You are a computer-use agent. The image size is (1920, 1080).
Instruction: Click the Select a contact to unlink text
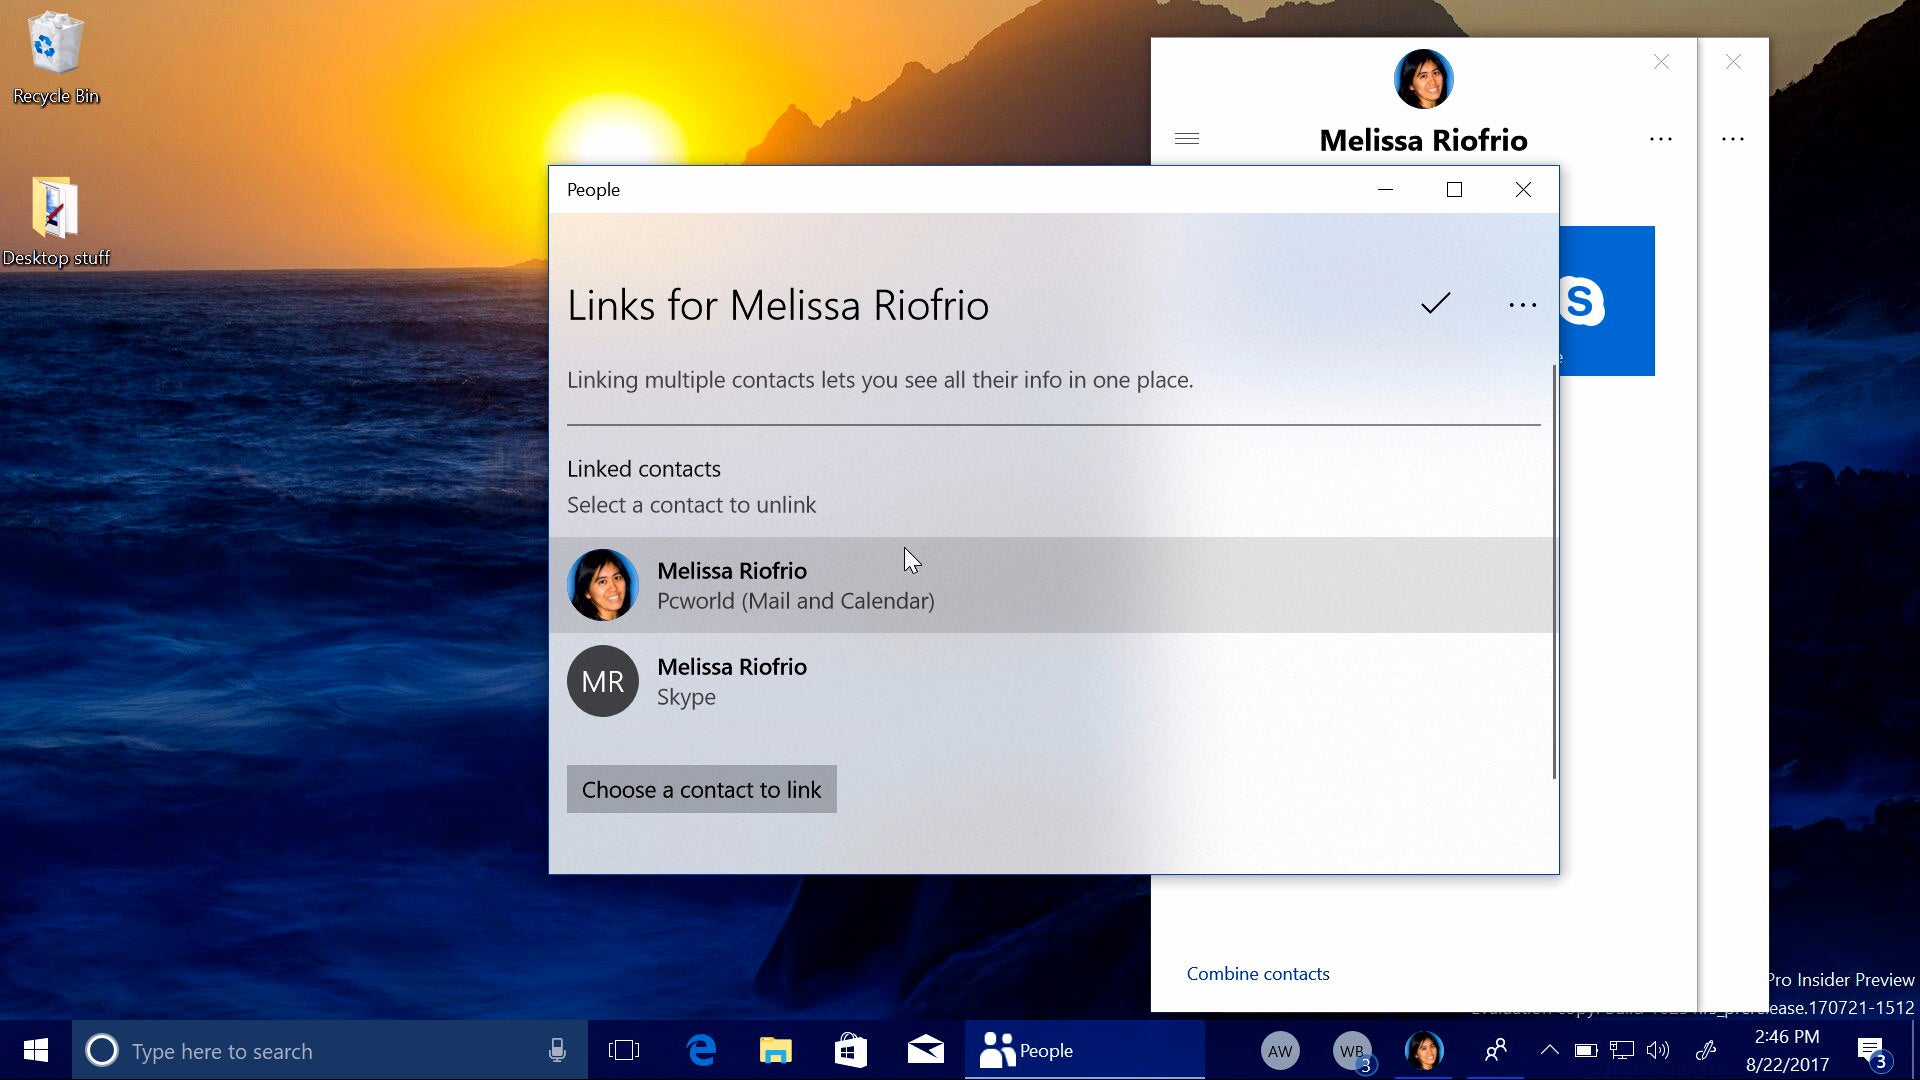[x=691, y=505]
